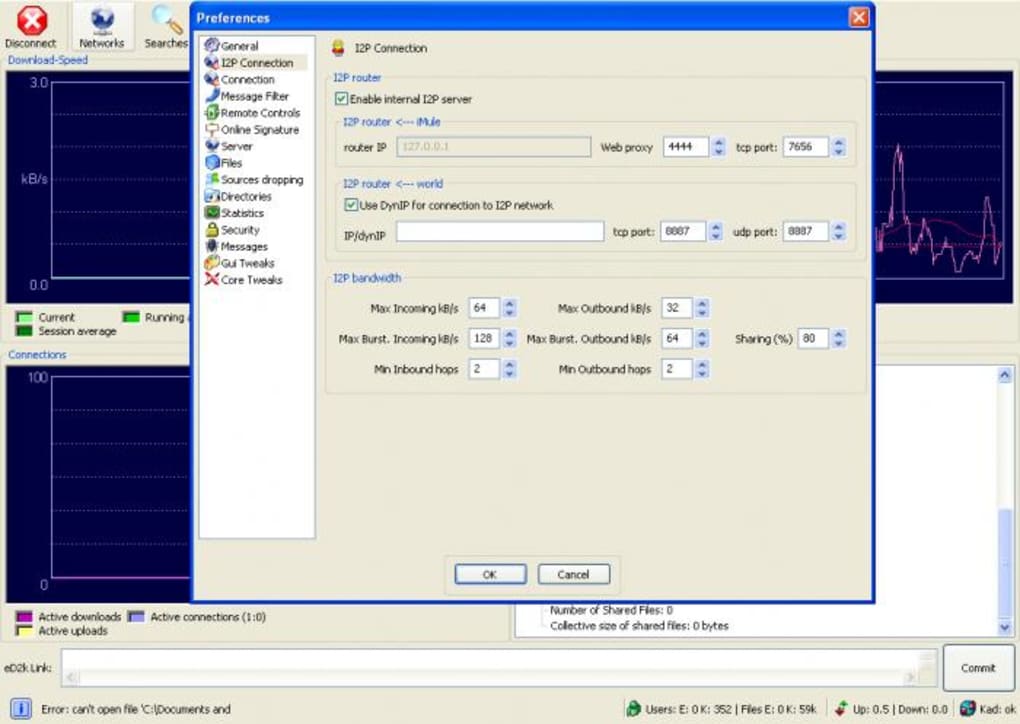Increase Sharing (%) spinner value
Viewport: 1020px width, 724px height.
click(839, 334)
